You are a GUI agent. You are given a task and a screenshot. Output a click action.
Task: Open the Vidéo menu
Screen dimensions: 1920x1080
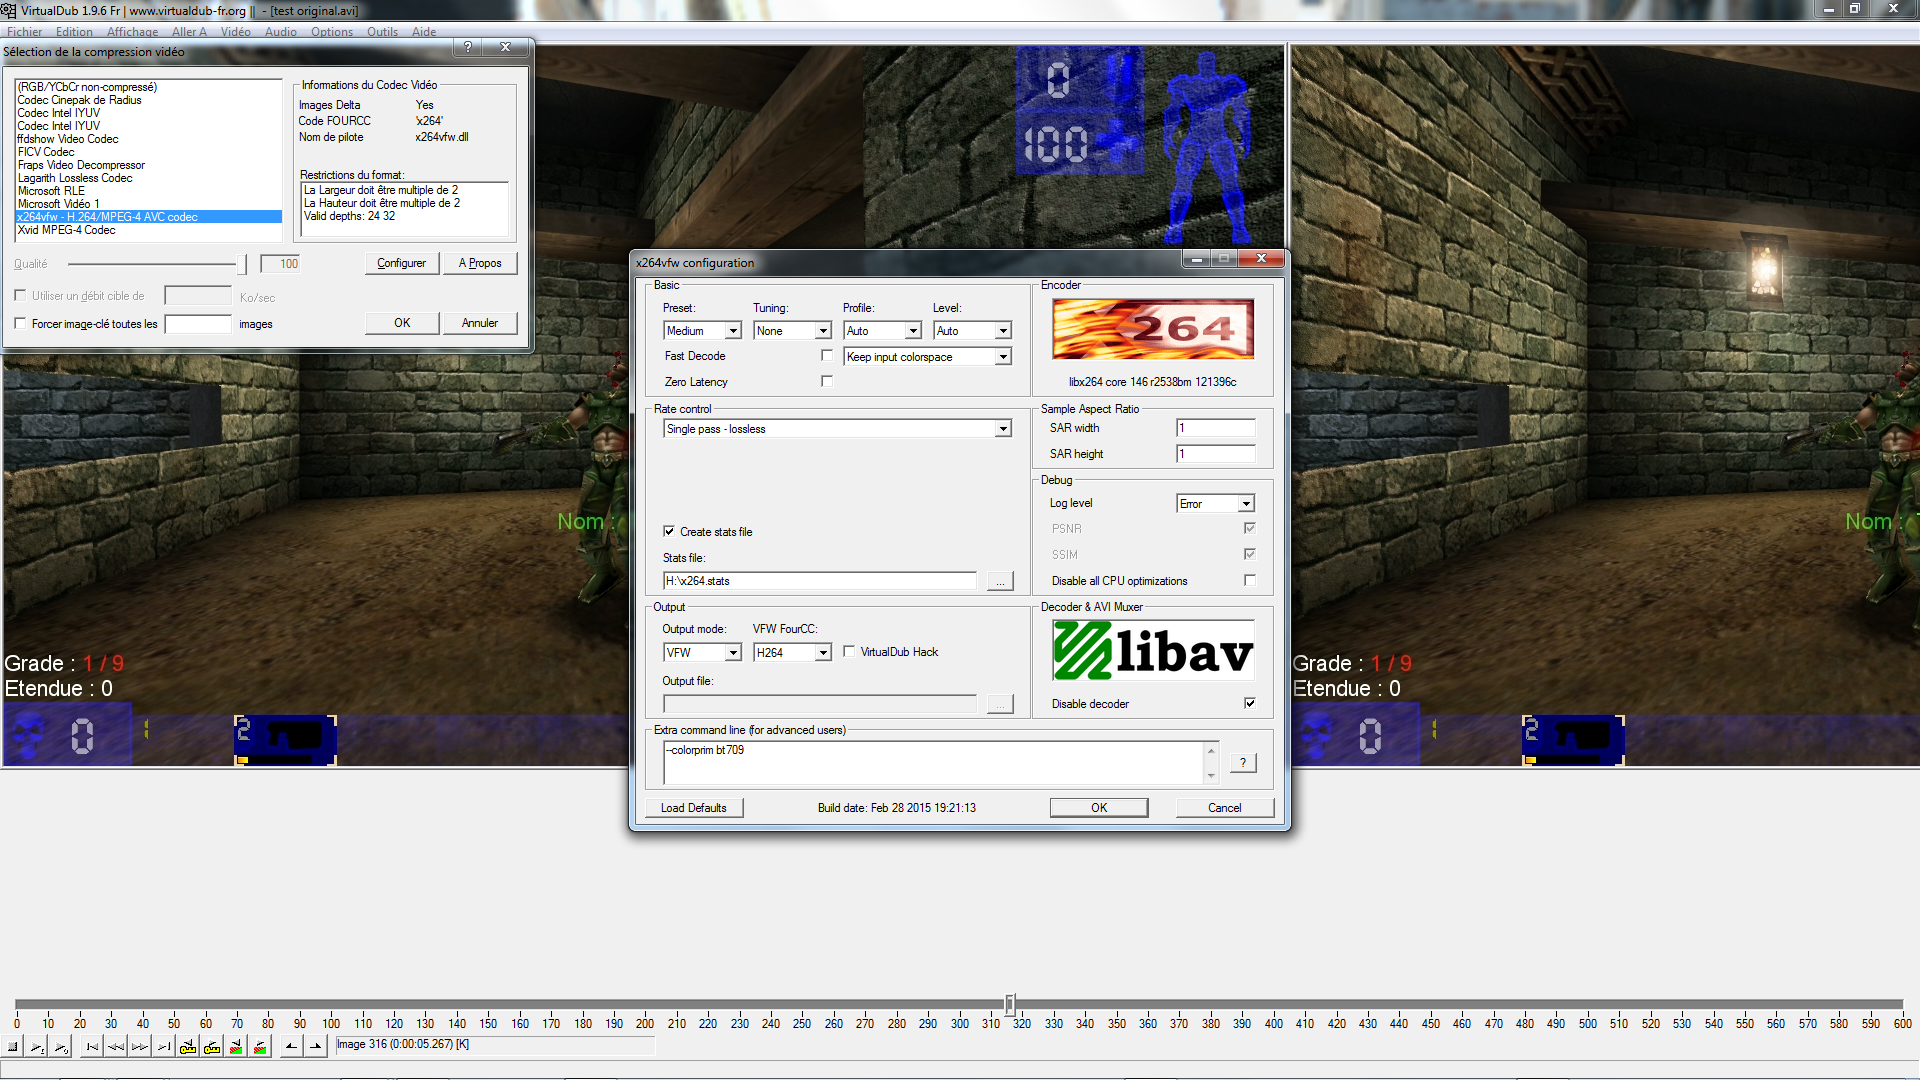coord(235,32)
